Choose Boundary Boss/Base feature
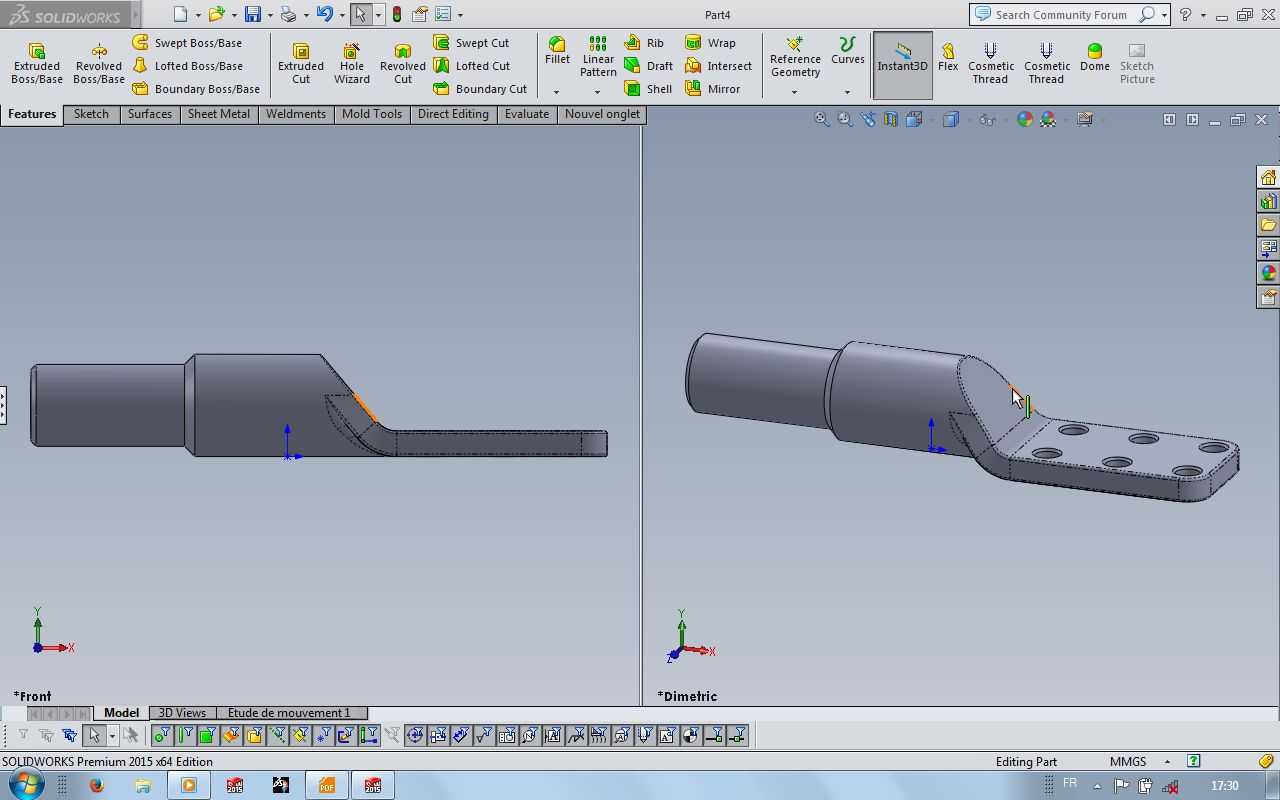 [x=196, y=89]
